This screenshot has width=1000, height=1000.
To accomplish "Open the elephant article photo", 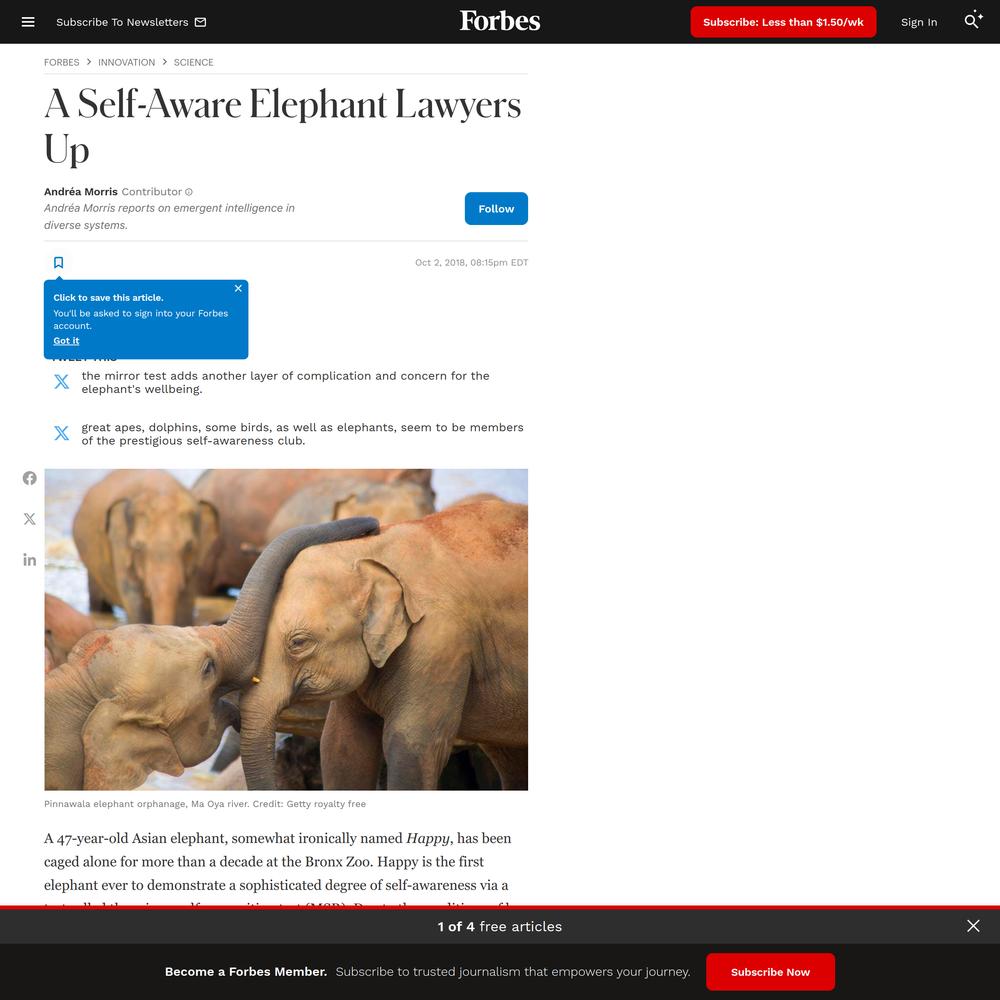I will point(286,629).
